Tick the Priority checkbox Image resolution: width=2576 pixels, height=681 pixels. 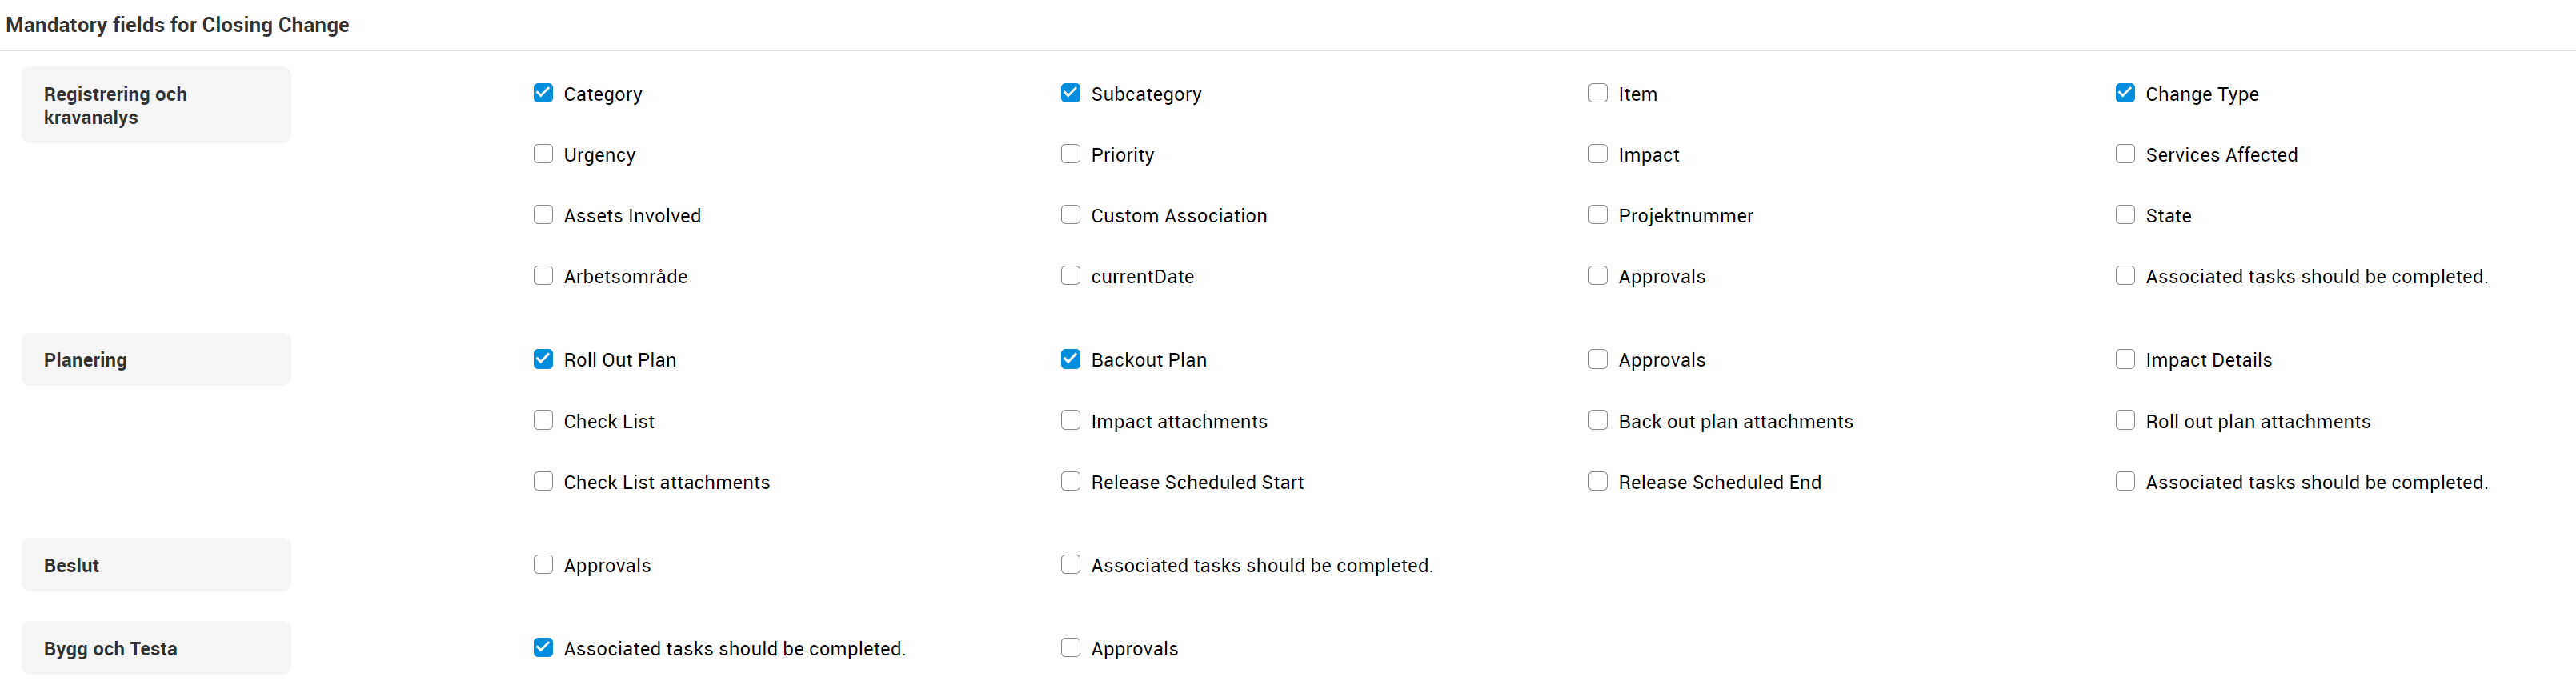pyautogui.click(x=1070, y=154)
